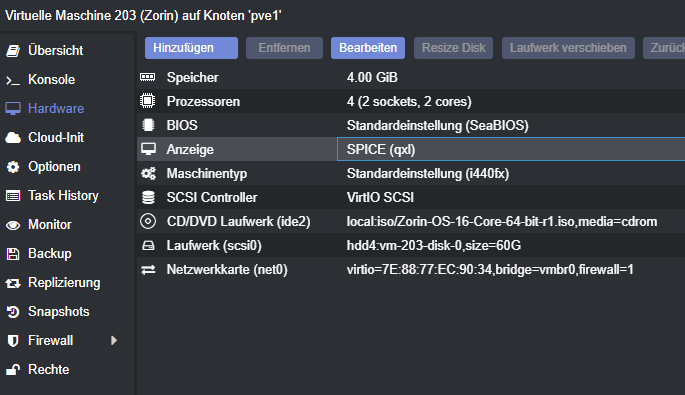Image resolution: width=685 pixels, height=395 pixels.
Task: Click the Resize Disk button
Action: [x=453, y=48]
